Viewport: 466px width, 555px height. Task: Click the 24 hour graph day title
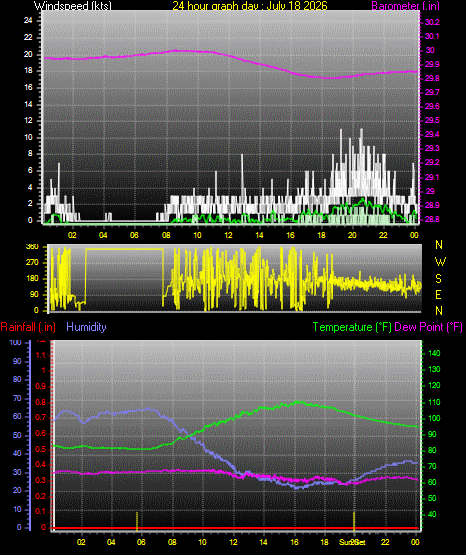pos(250,5)
